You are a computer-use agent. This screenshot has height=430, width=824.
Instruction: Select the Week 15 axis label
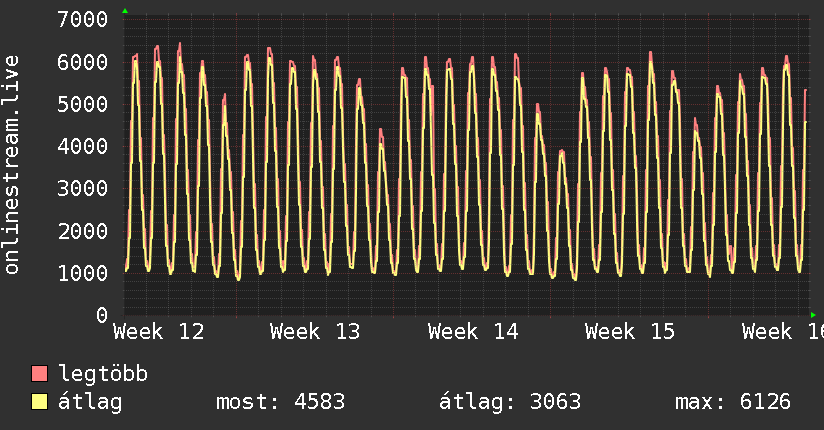pos(630,332)
